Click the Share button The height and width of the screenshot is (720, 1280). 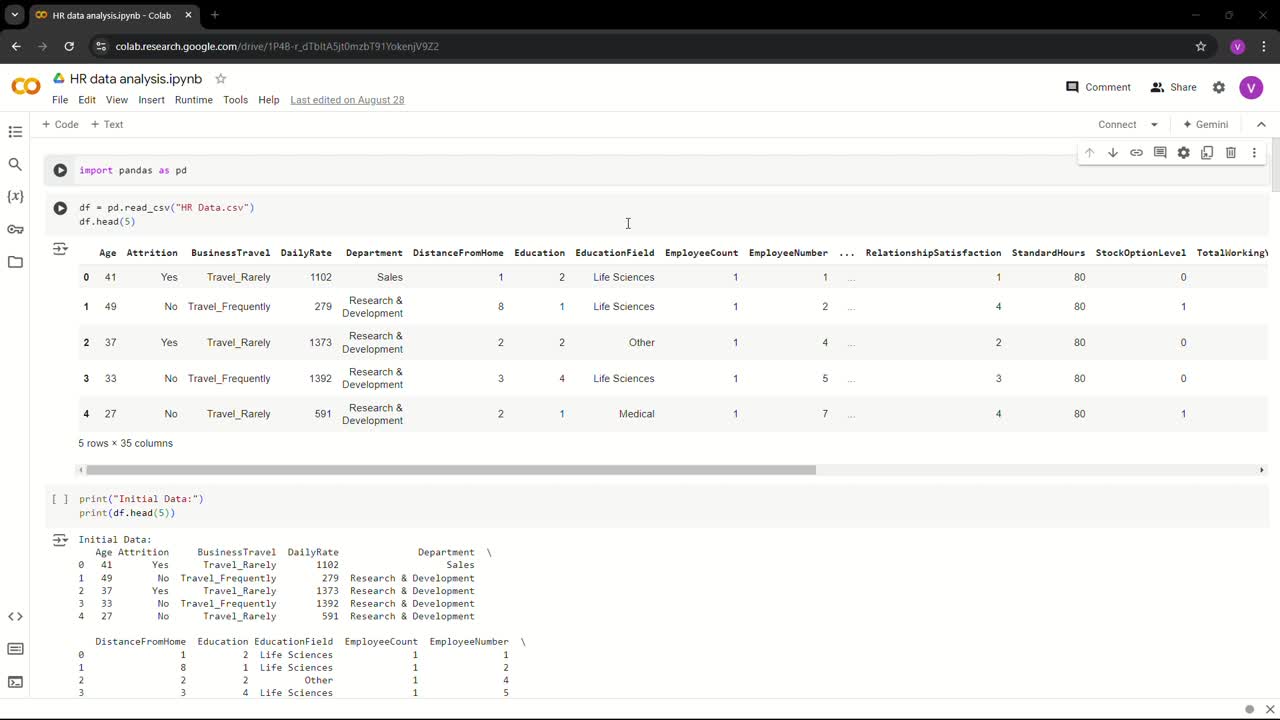click(x=1174, y=87)
